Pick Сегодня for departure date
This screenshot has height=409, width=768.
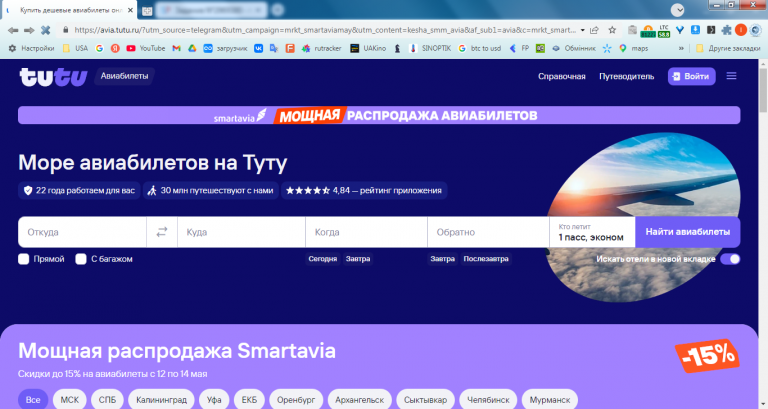tap(323, 259)
